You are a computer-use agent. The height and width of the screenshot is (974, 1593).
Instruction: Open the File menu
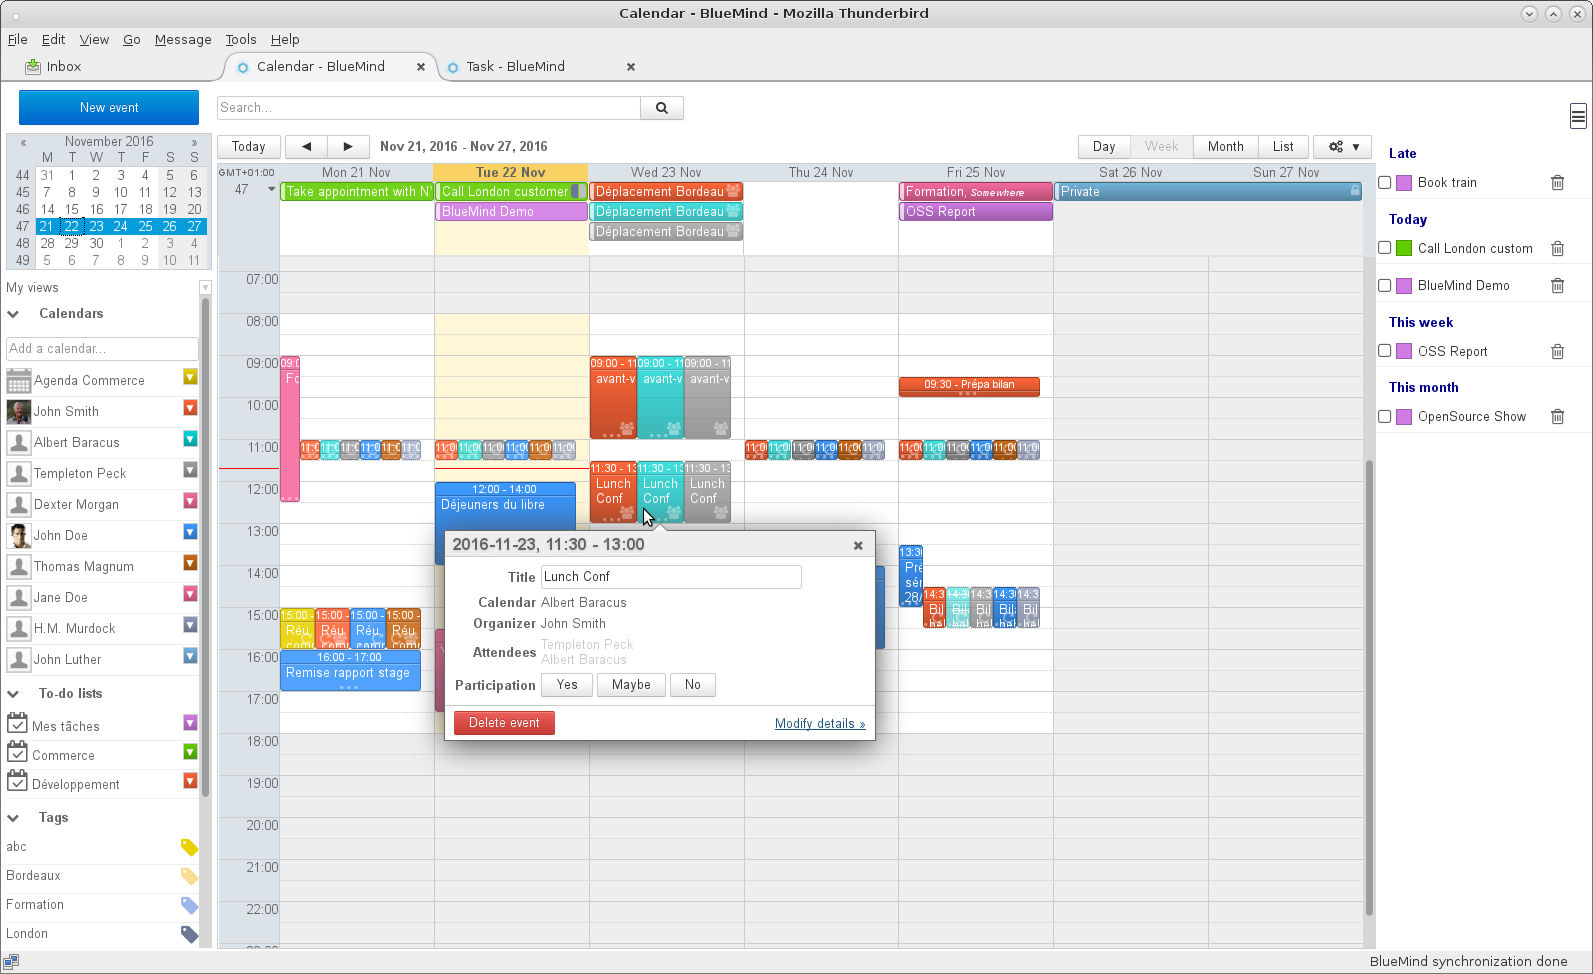point(18,40)
